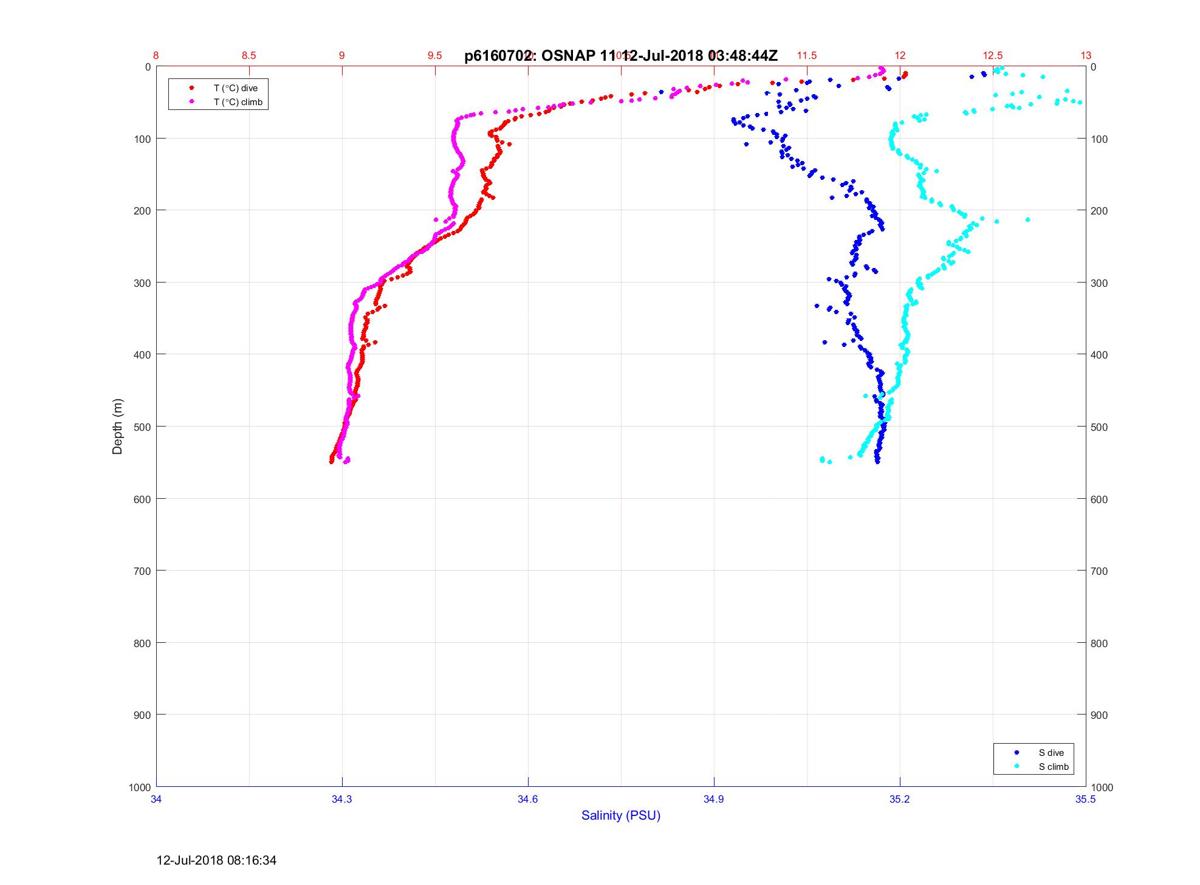Click the cyan S climb legend marker
The image size is (1200, 885).
click(x=1017, y=766)
